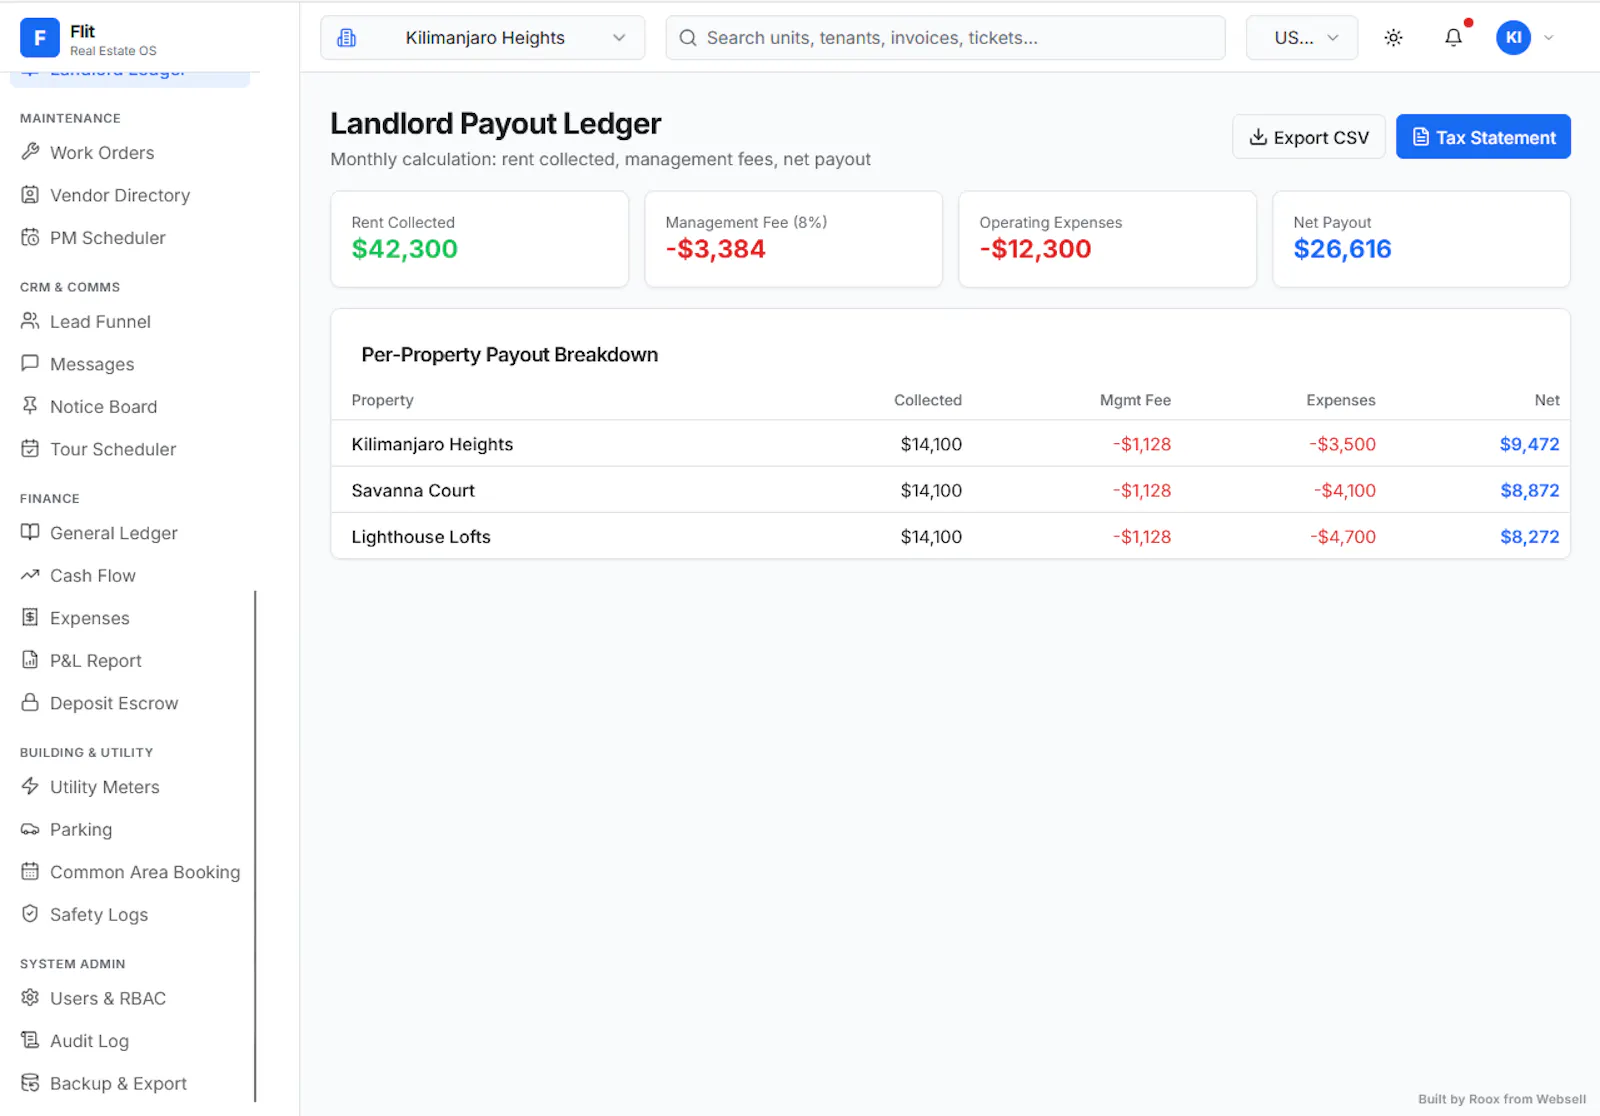Open the P&L Report link

96,660
